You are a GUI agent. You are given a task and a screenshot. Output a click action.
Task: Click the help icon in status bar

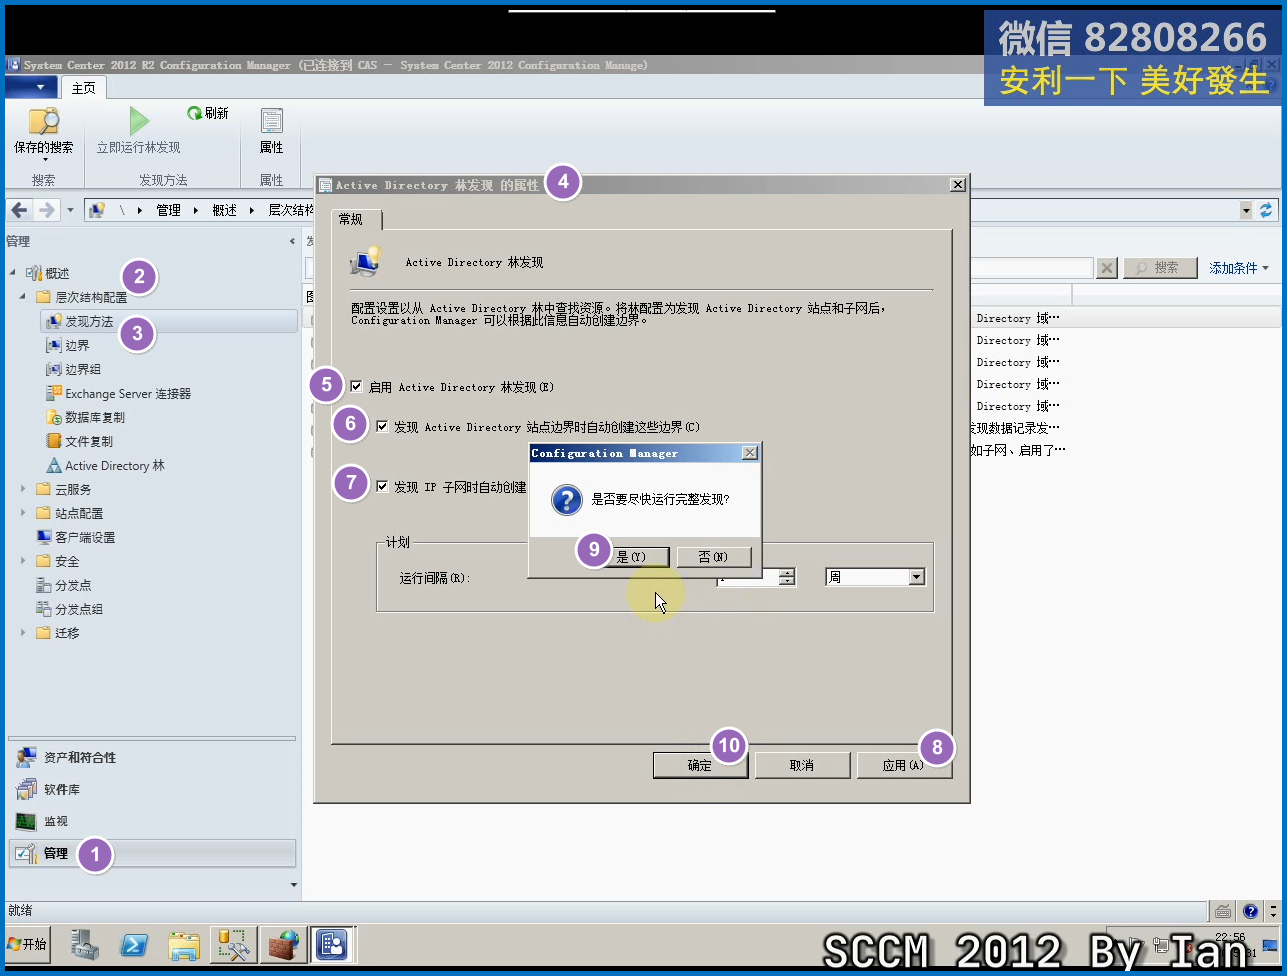click(x=1250, y=911)
